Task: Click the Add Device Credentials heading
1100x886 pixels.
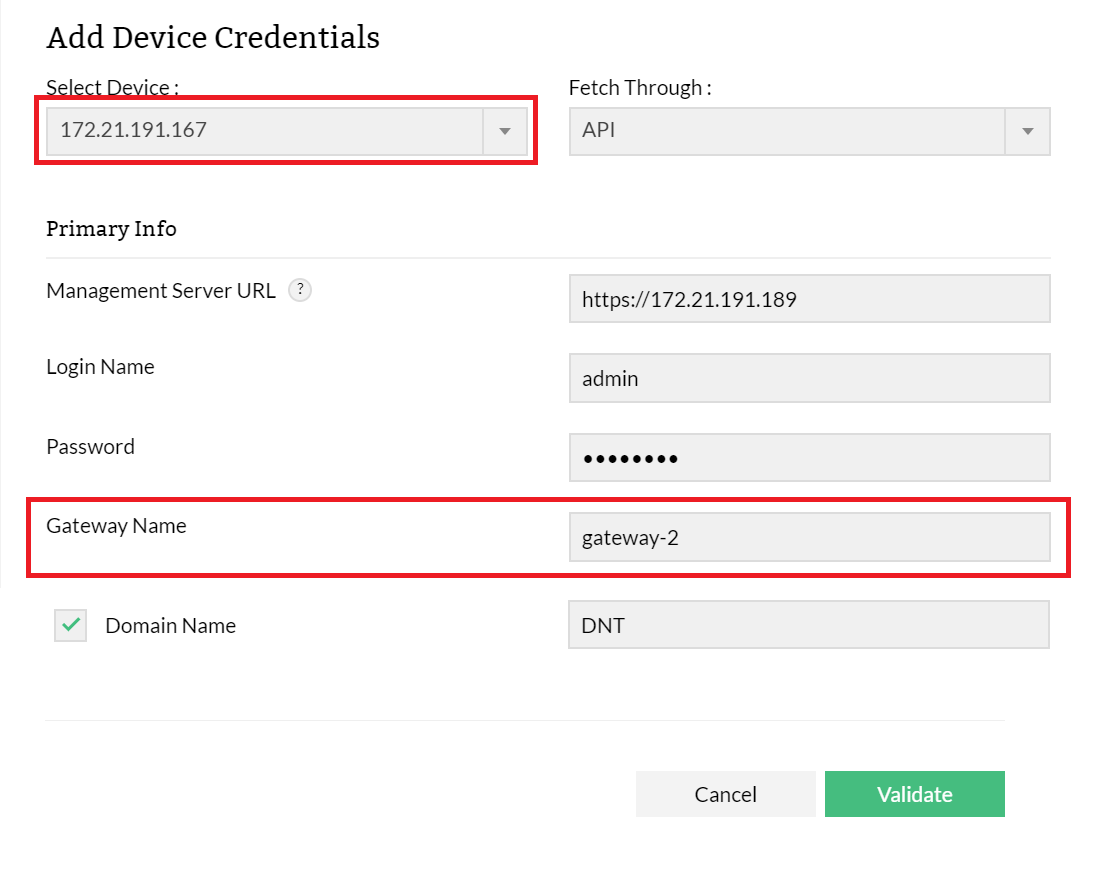Action: pos(213,38)
